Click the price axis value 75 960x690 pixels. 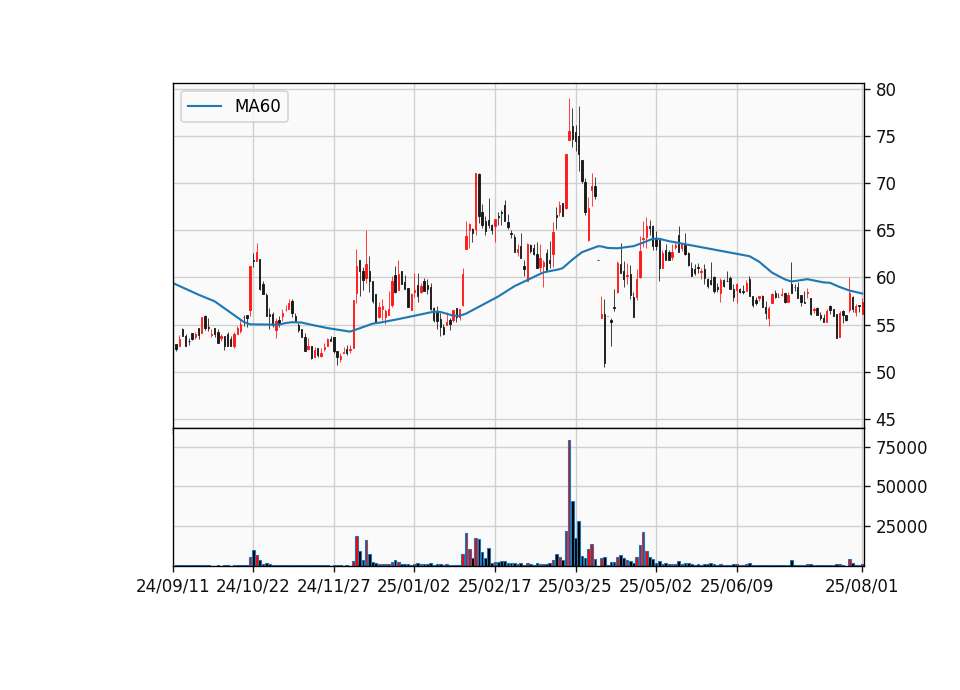(886, 137)
